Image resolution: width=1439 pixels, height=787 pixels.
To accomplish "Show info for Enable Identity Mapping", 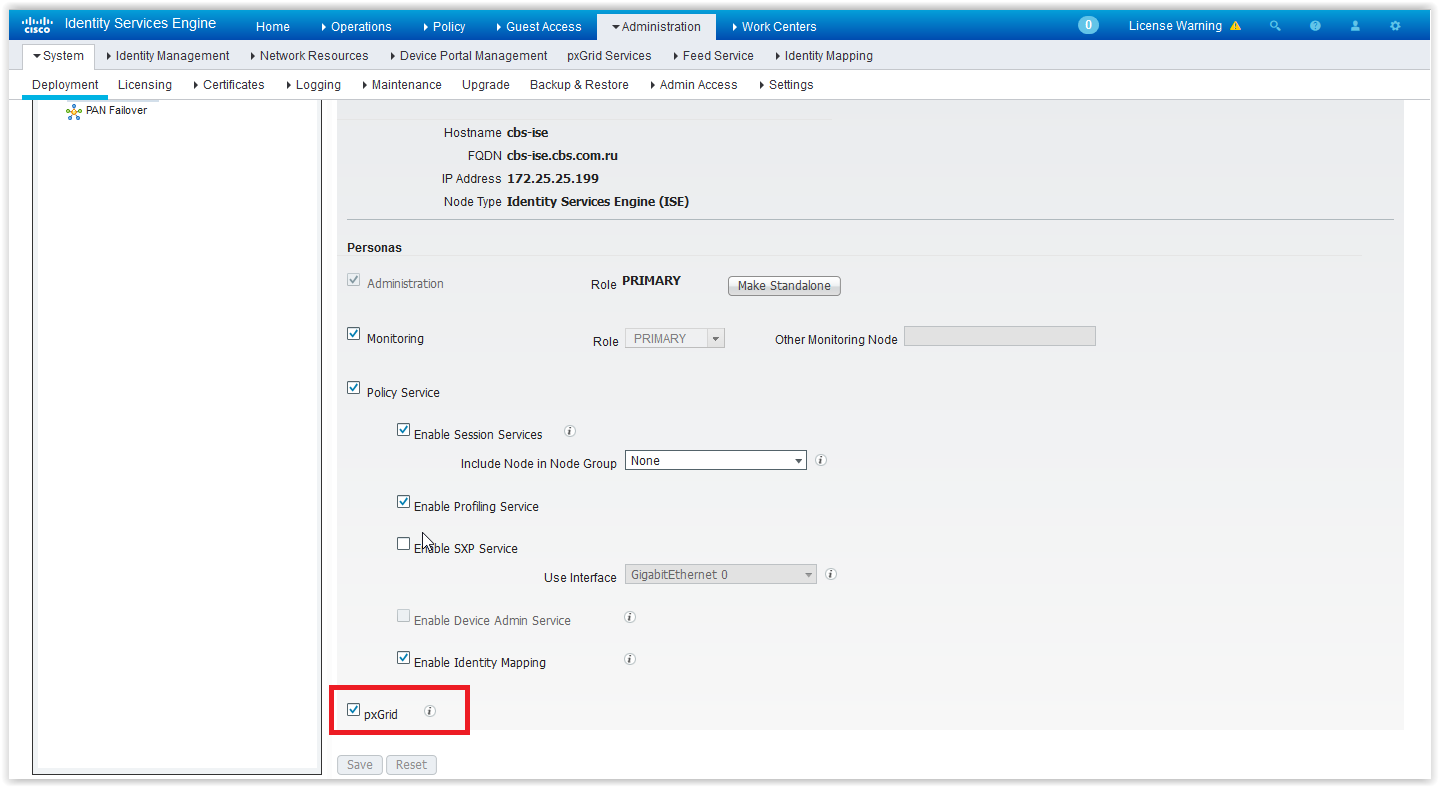I will click(630, 659).
